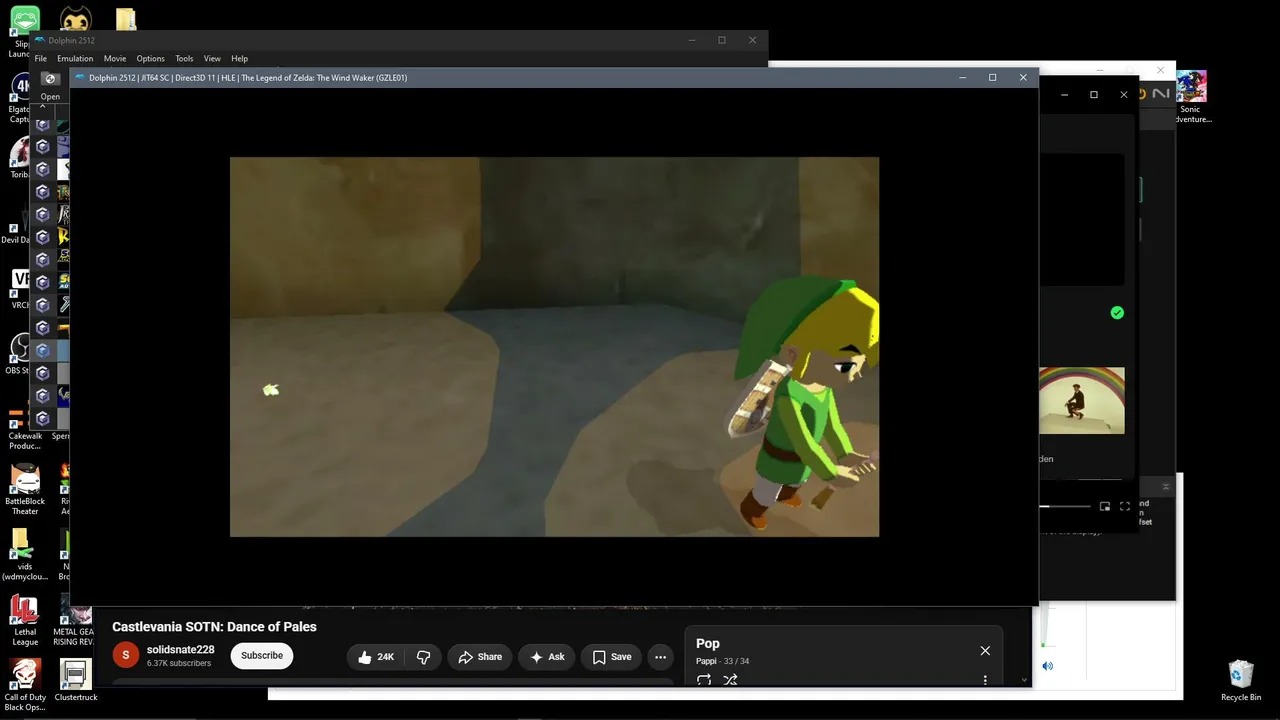The width and height of the screenshot is (1280, 720).
Task: Open the Emulation menu in Dolphin
Action: tap(75, 59)
